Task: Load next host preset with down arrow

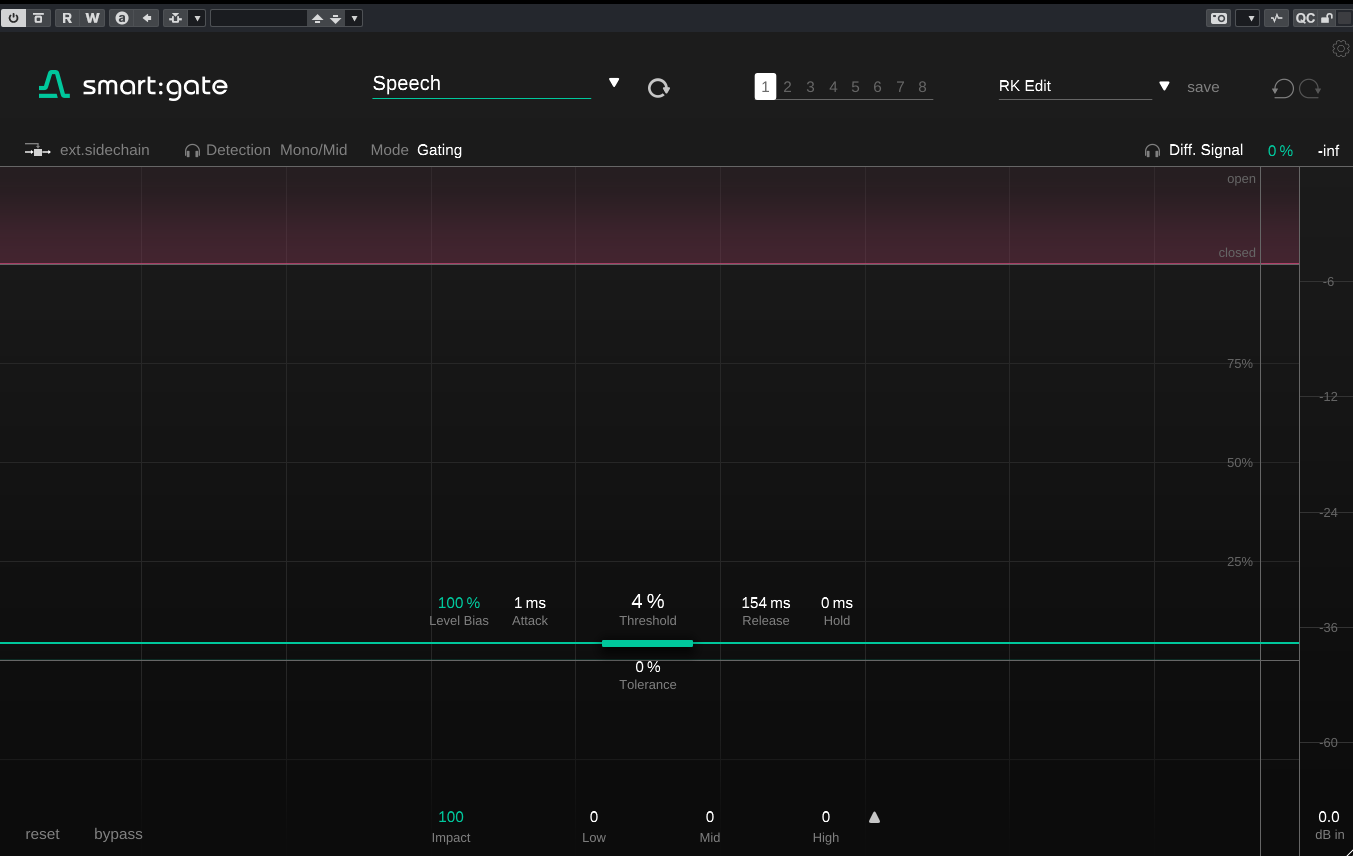Action: [x=336, y=18]
